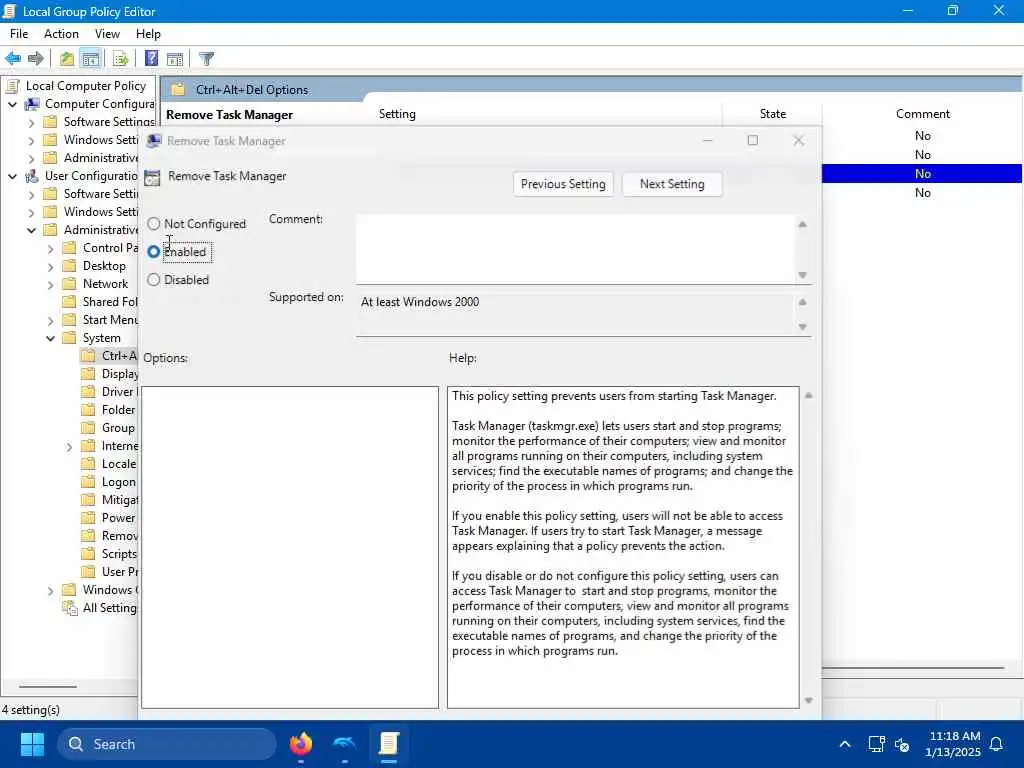Screen dimensions: 1024x768
Task: Click the dolphin app taskbar icon
Action: pos(344,744)
